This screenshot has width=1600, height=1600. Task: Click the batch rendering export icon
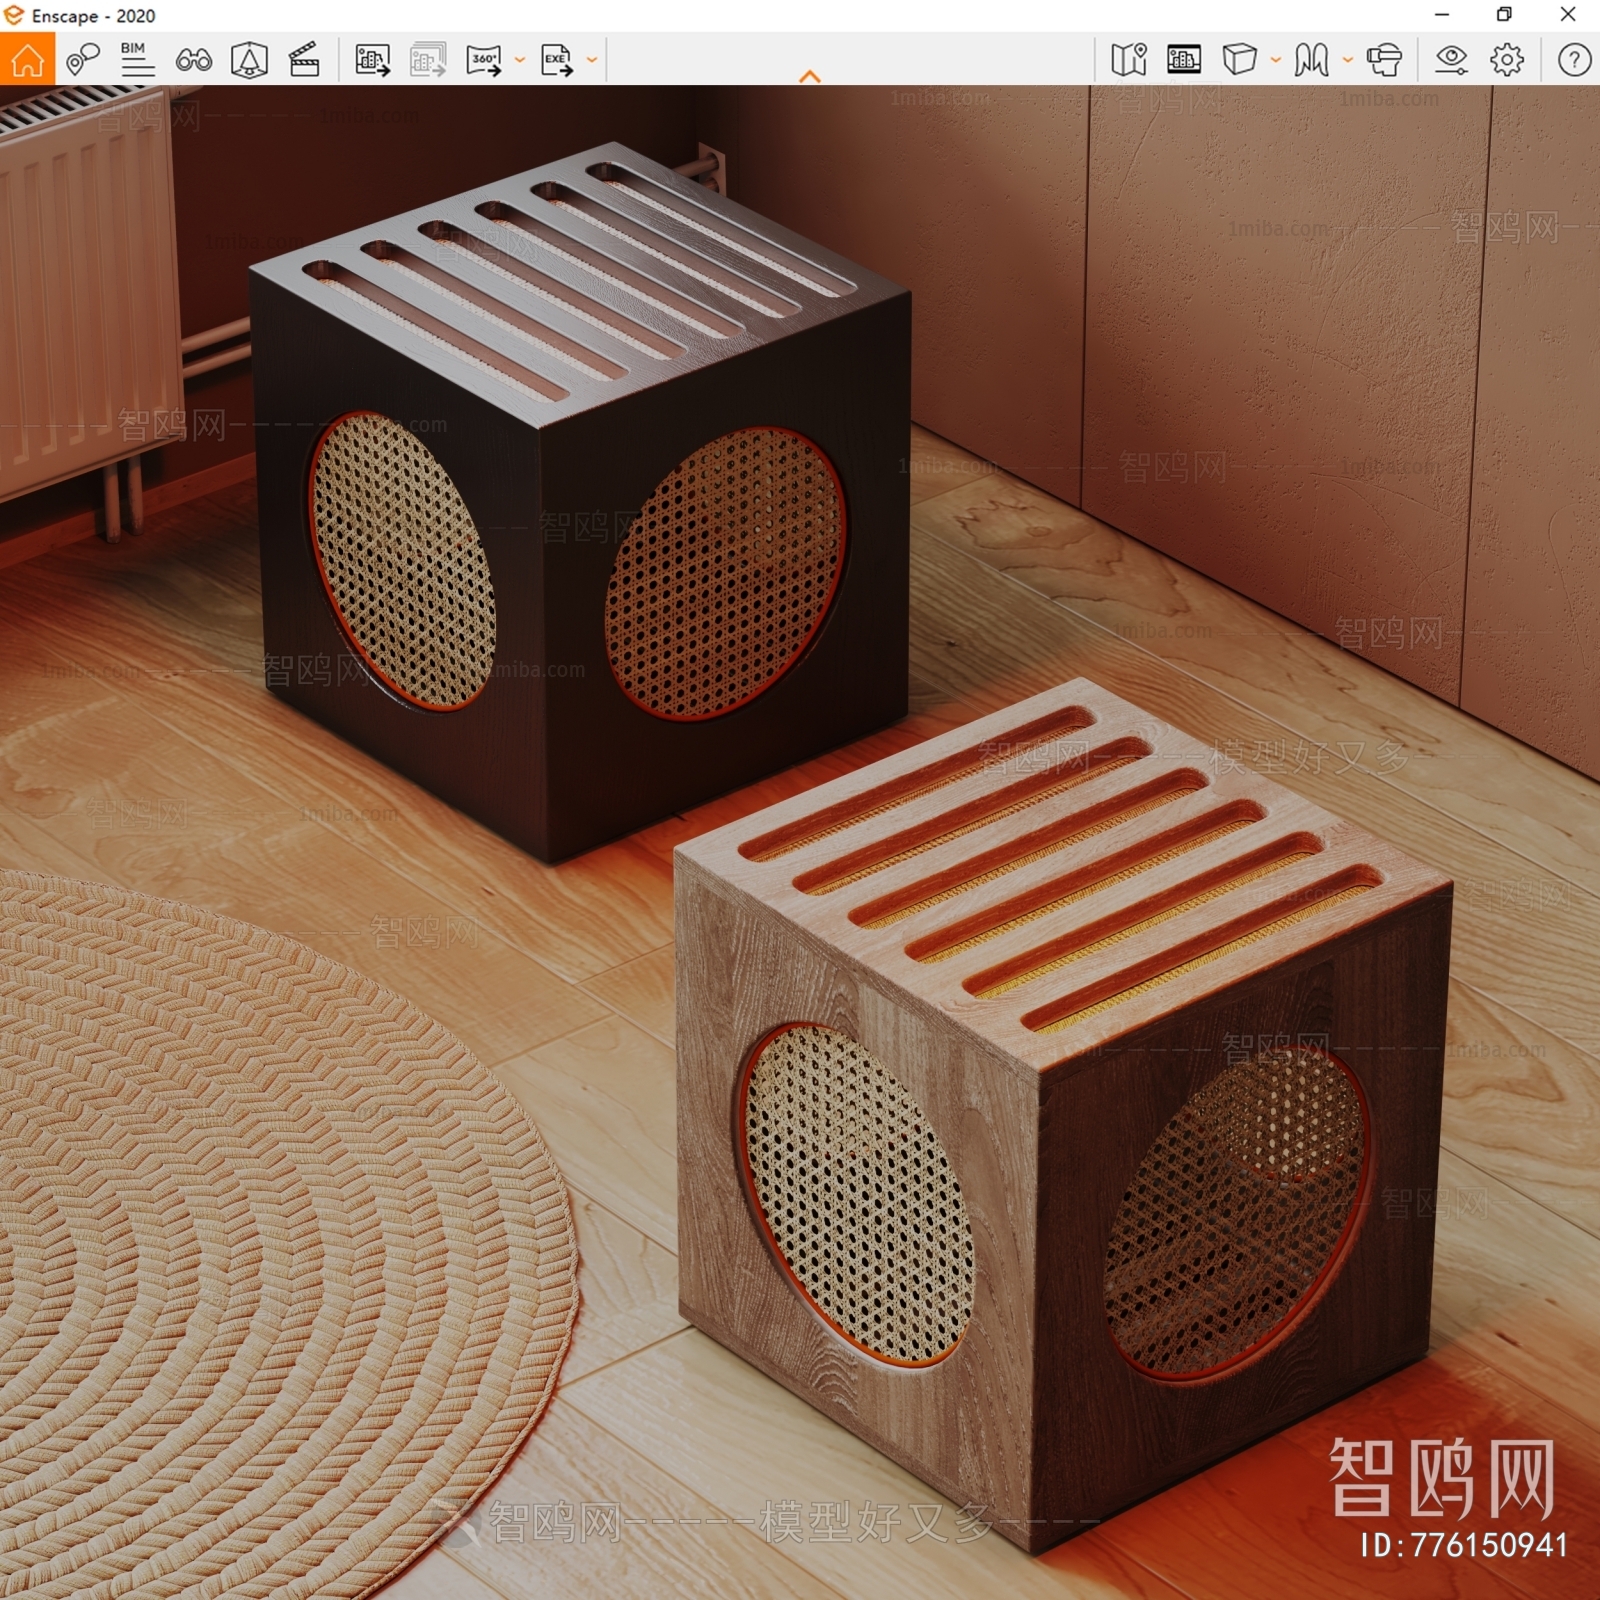(x=428, y=60)
